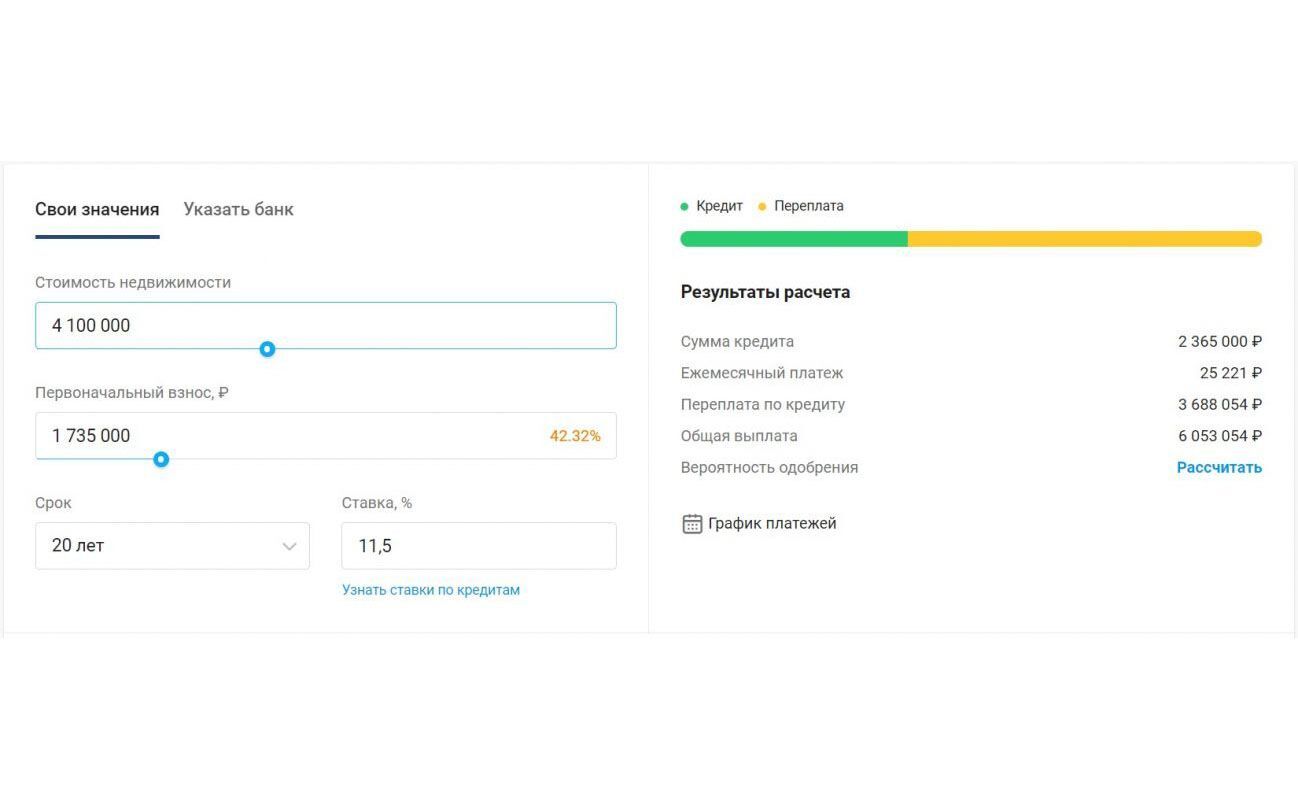The image size is (1298, 800).
Task: Open the Указать банк tab
Action: click(238, 210)
